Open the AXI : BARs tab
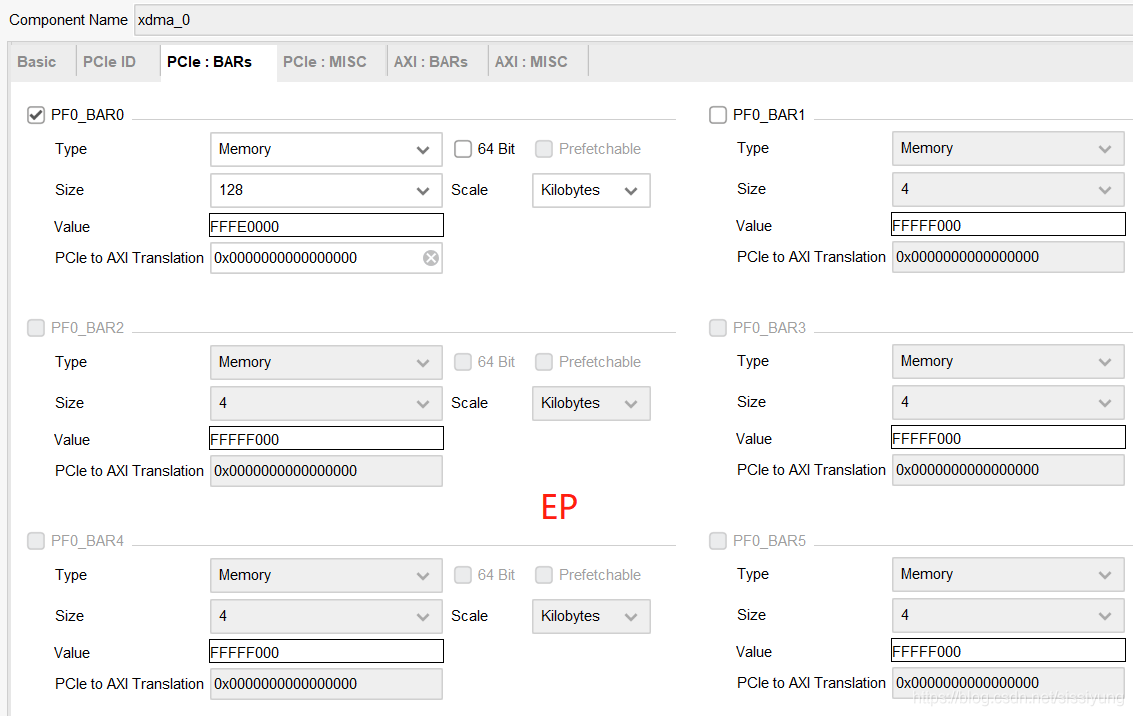This screenshot has height=716, width=1133. coord(431,62)
